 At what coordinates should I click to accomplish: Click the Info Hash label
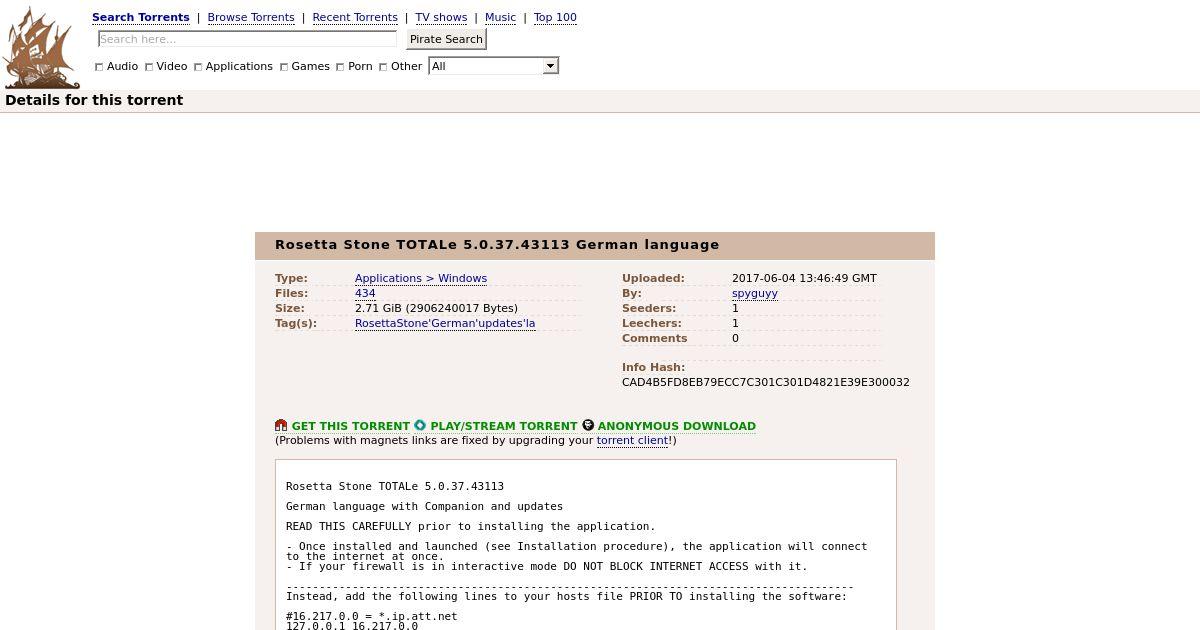(653, 367)
